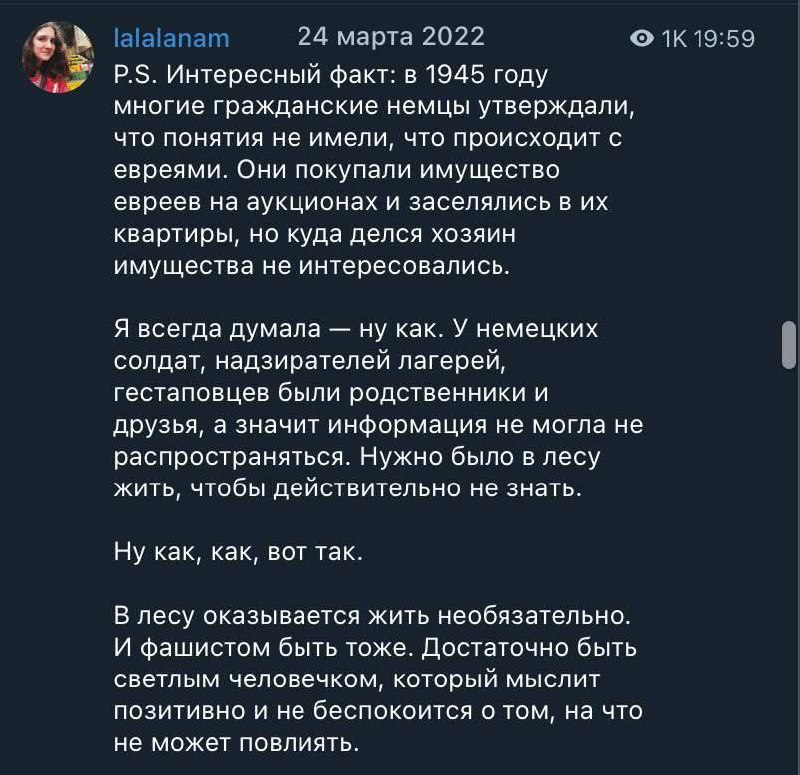Screen dimensions: 800x775
Task: Open the lalalanam channel name link
Action: 171,39
